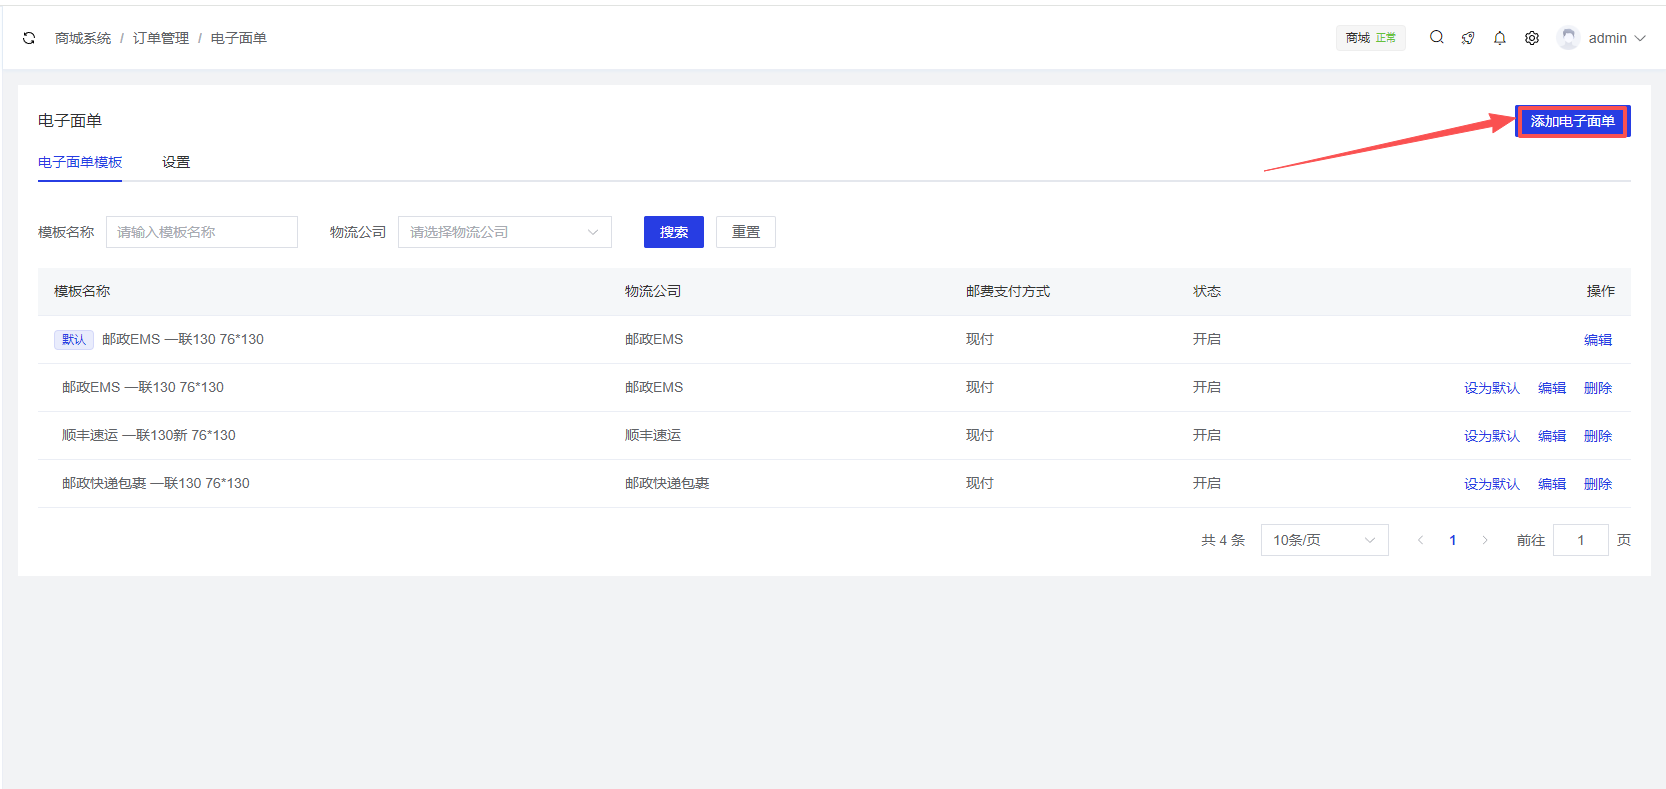Delete the 邮政快递包裹 template row
Image resolution: width=1666 pixels, height=789 pixels.
(1597, 484)
